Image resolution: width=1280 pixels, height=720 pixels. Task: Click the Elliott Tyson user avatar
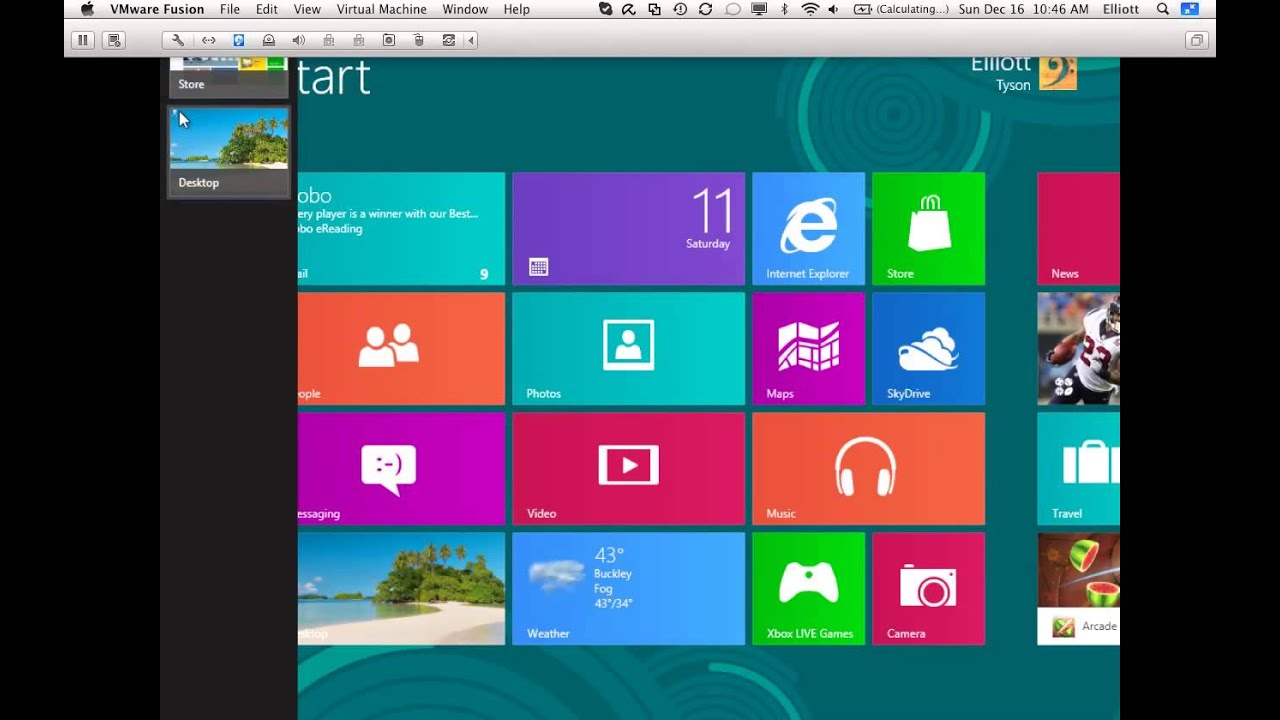[x=1058, y=73]
